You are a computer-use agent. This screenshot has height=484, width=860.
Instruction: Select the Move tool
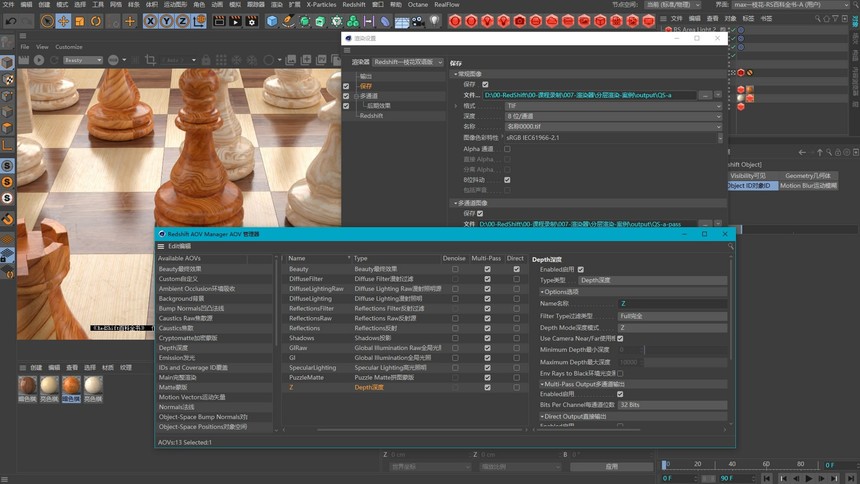point(63,21)
